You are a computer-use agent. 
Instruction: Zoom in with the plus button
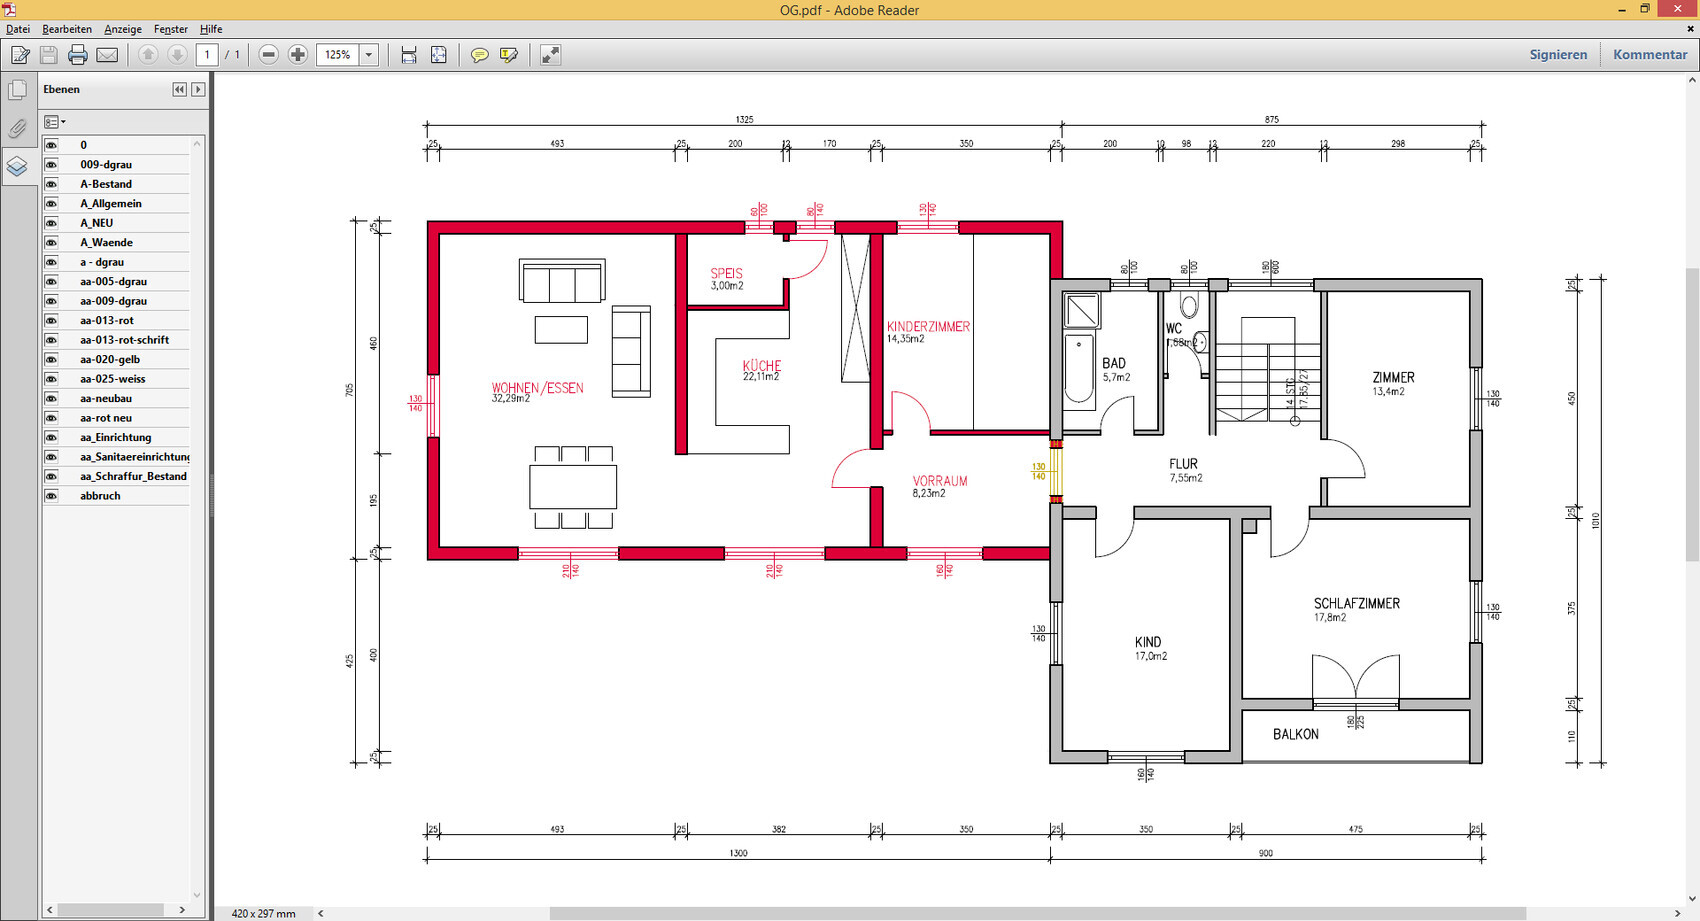point(297,55)
